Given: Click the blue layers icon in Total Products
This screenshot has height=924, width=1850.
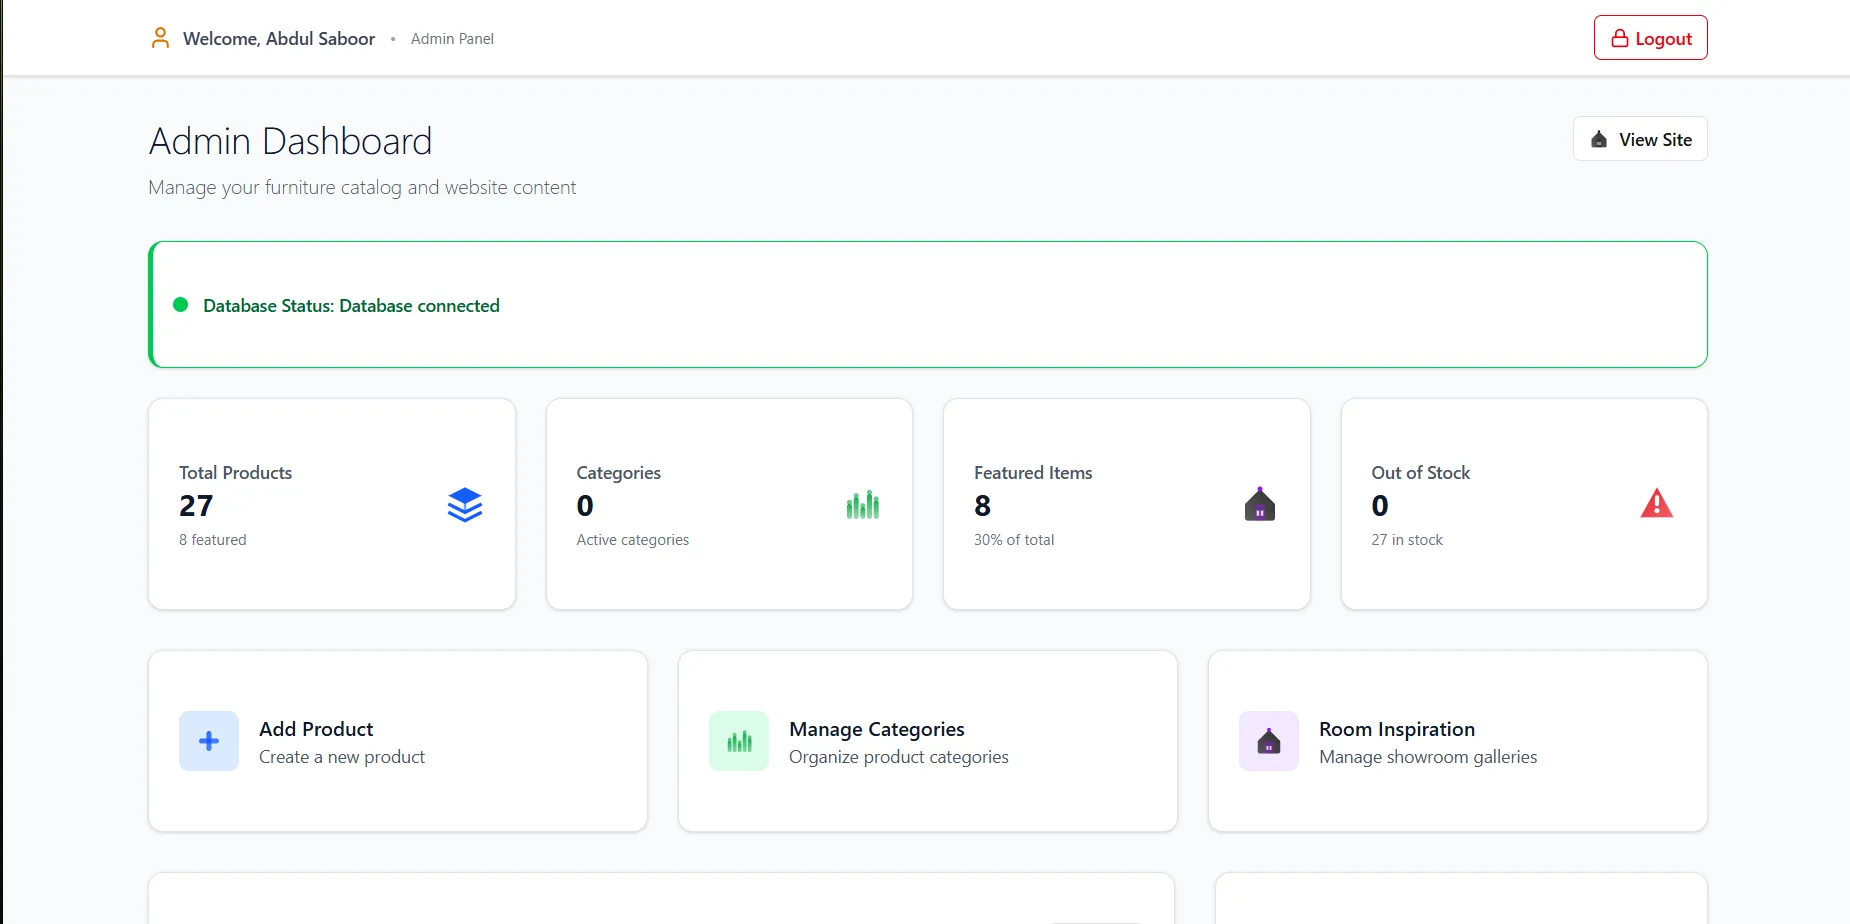Looking at the screenshot, I should point(465,505).
